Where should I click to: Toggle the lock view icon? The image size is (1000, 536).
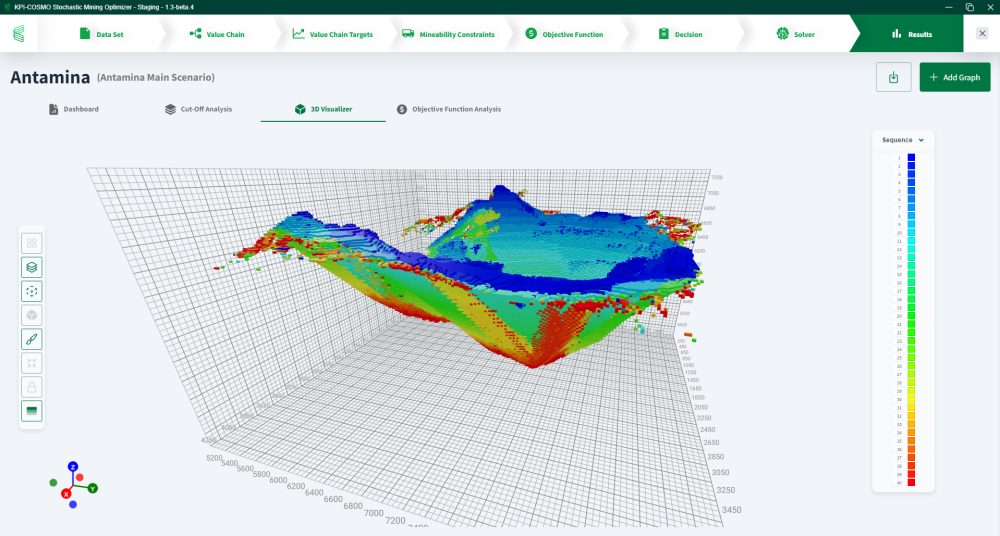[32, 386]
